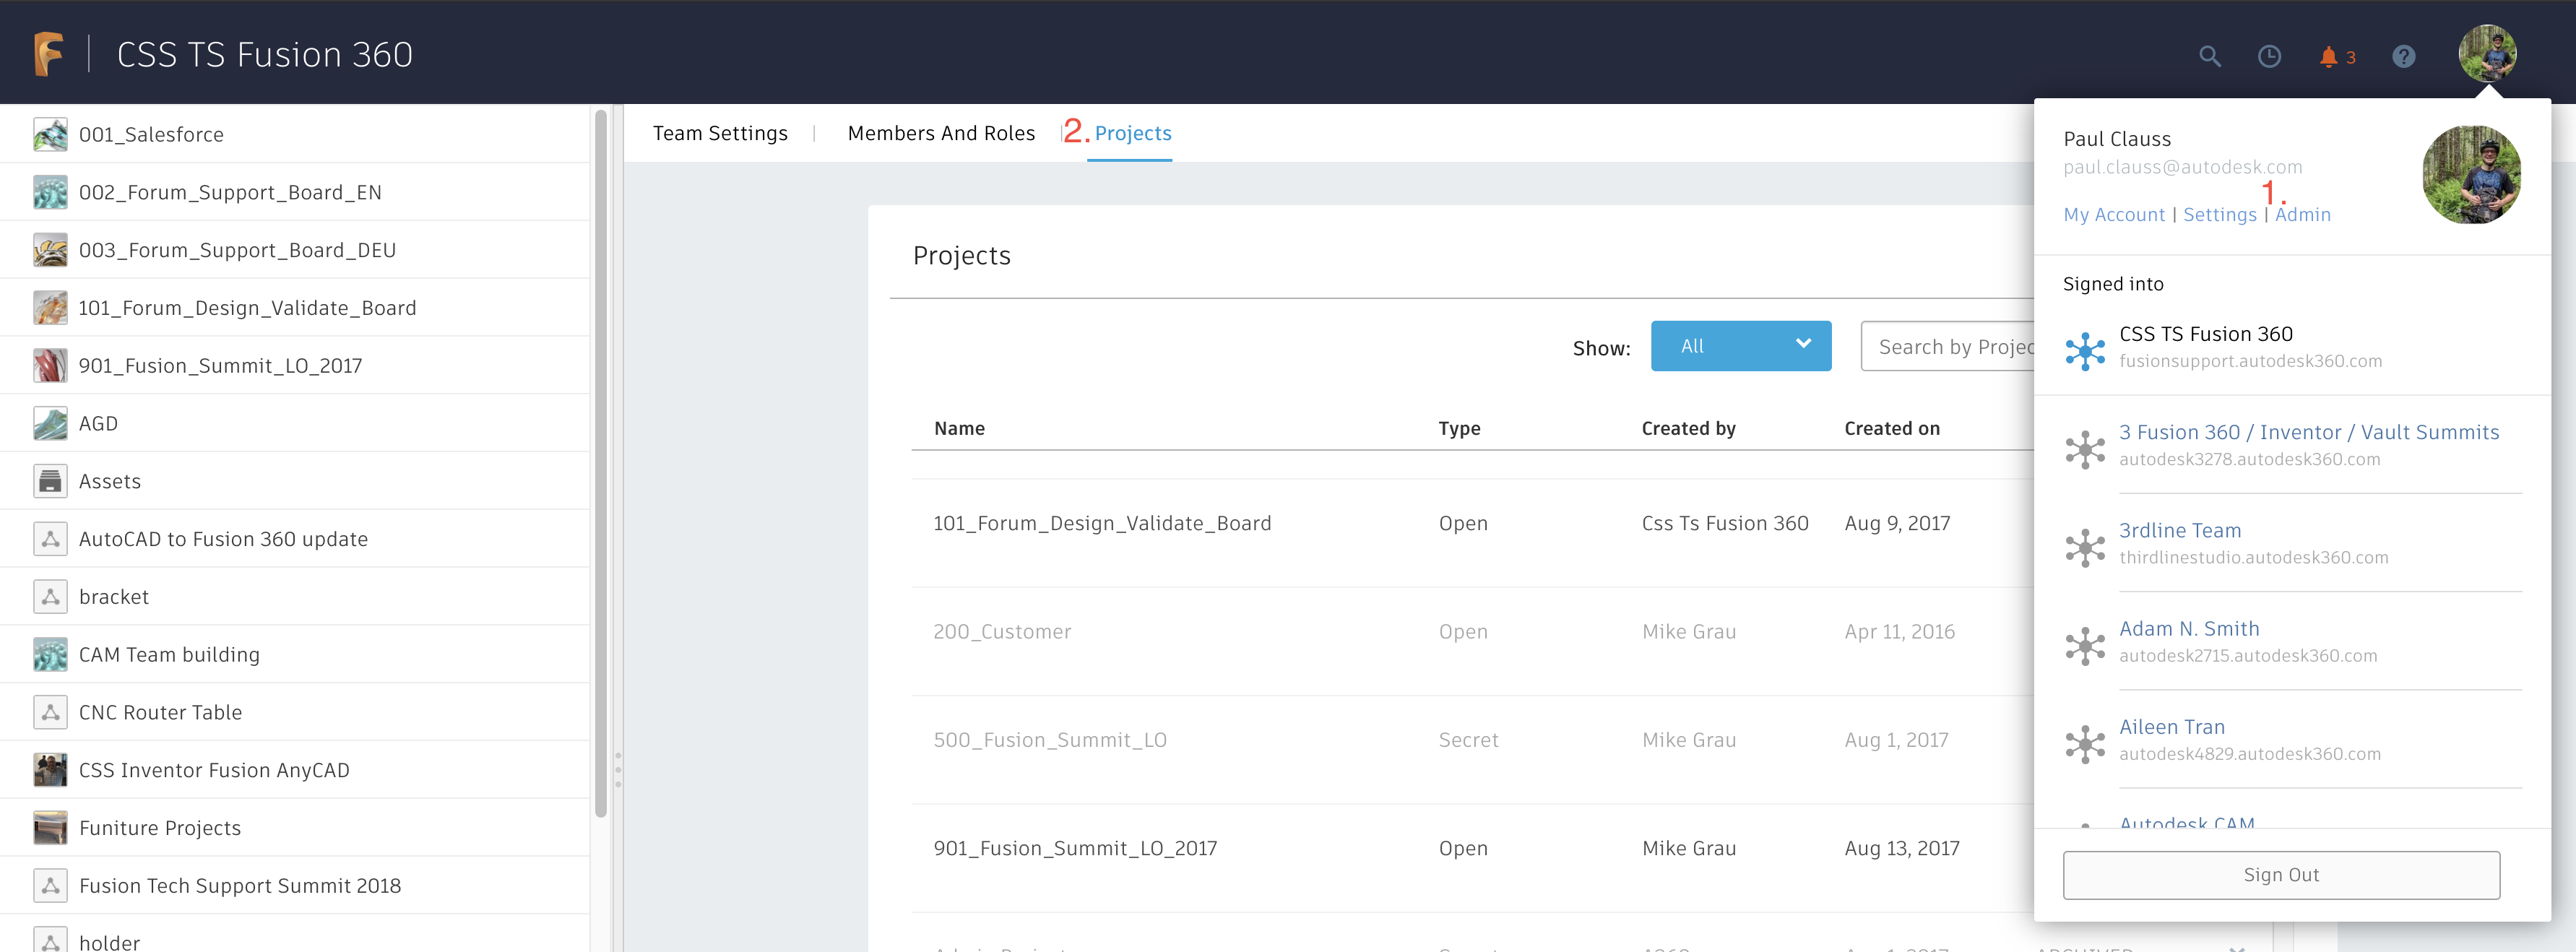Switch to the Team Settings tab
The width and height of the screenshot is (2576, 952).
[720, 133]
